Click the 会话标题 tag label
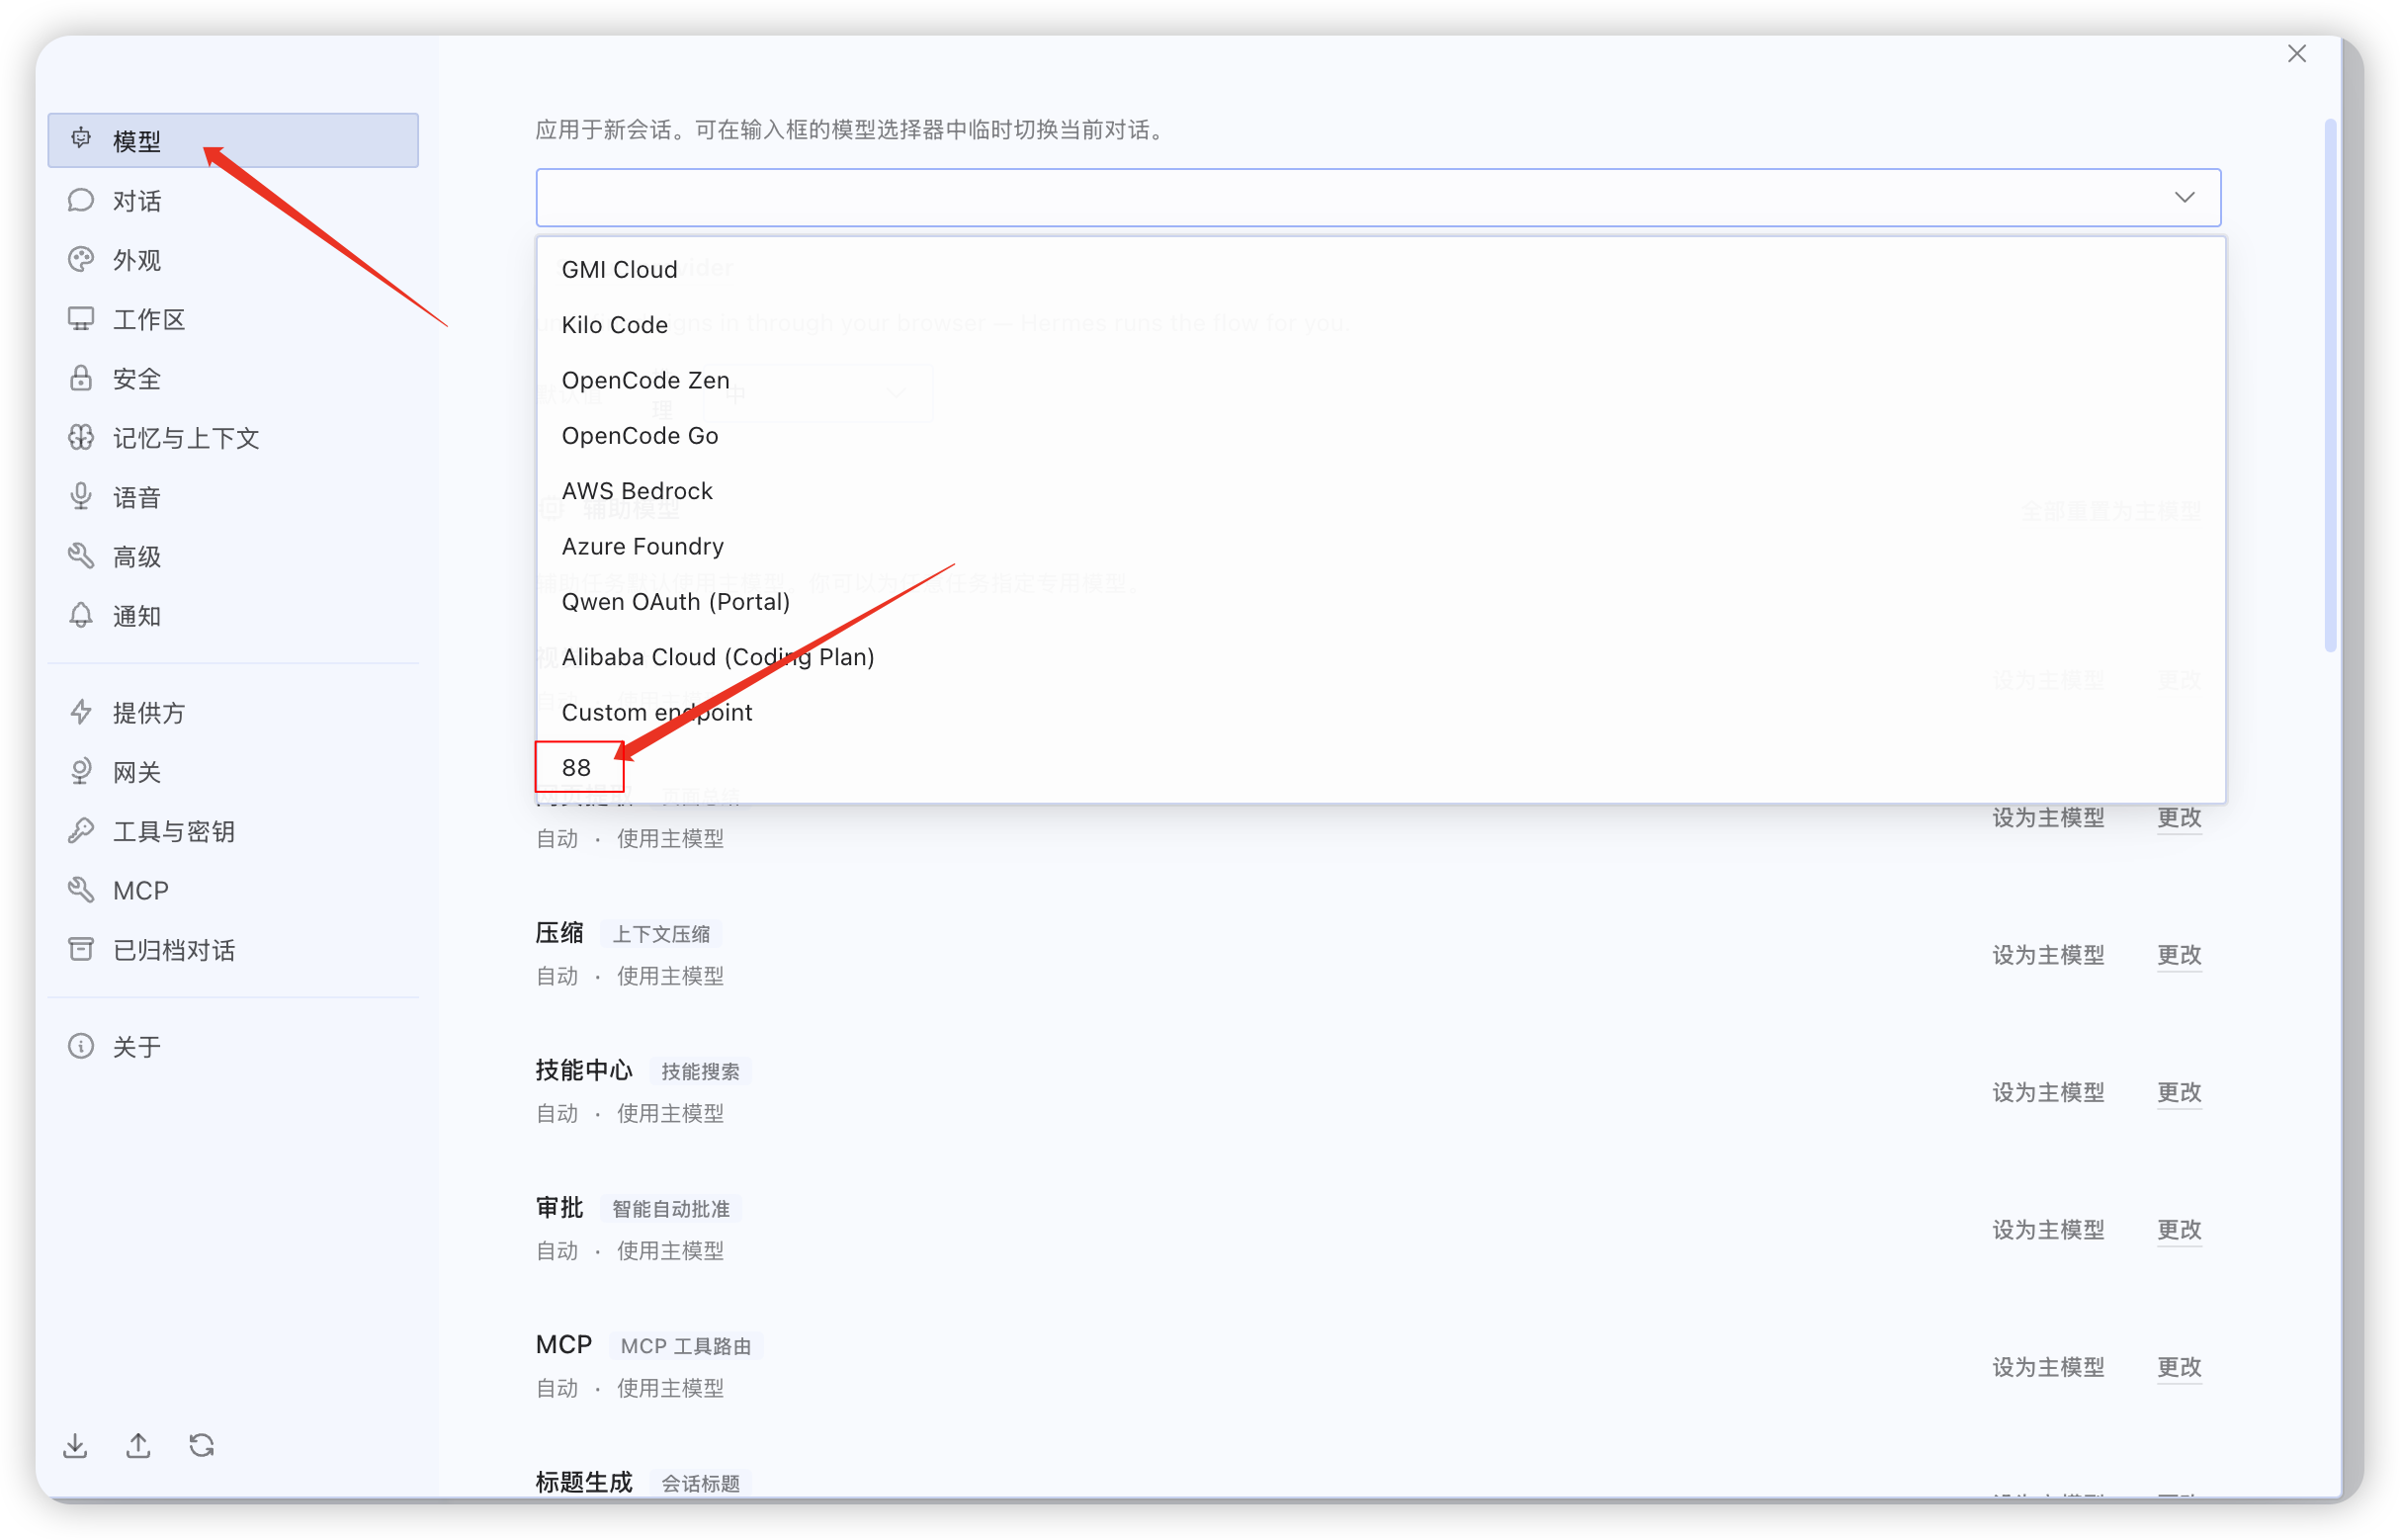 pyautogui.click(x=701, y=1484)
